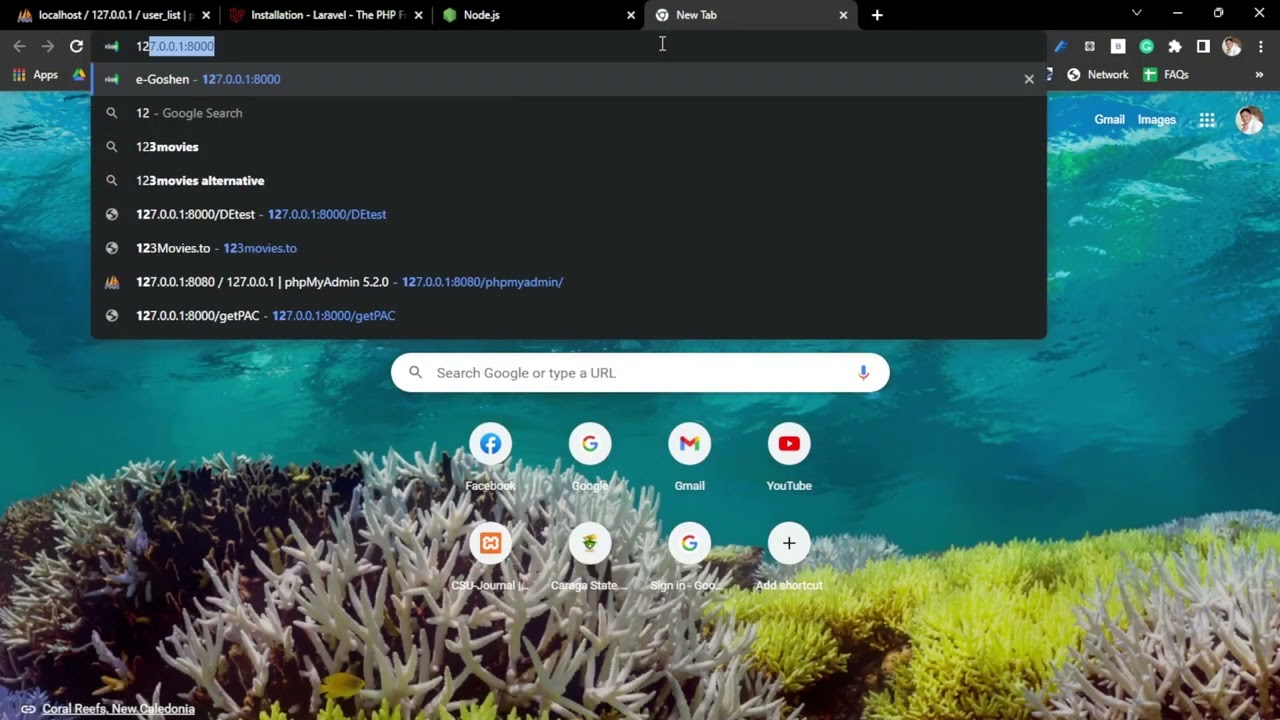Choose the '12 - Google Search' suggestion

[568, 113]
